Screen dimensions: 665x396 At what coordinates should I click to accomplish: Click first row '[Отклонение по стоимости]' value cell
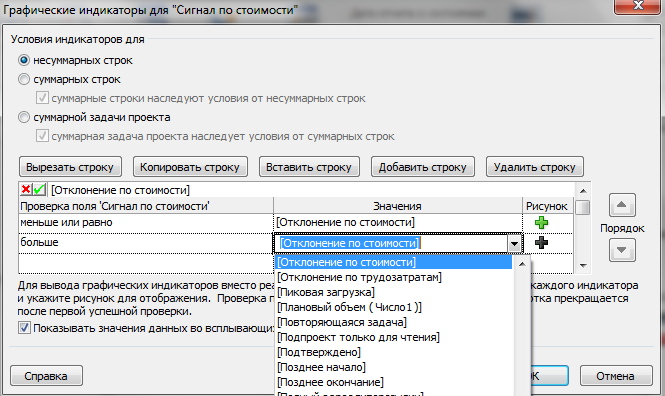398,223
